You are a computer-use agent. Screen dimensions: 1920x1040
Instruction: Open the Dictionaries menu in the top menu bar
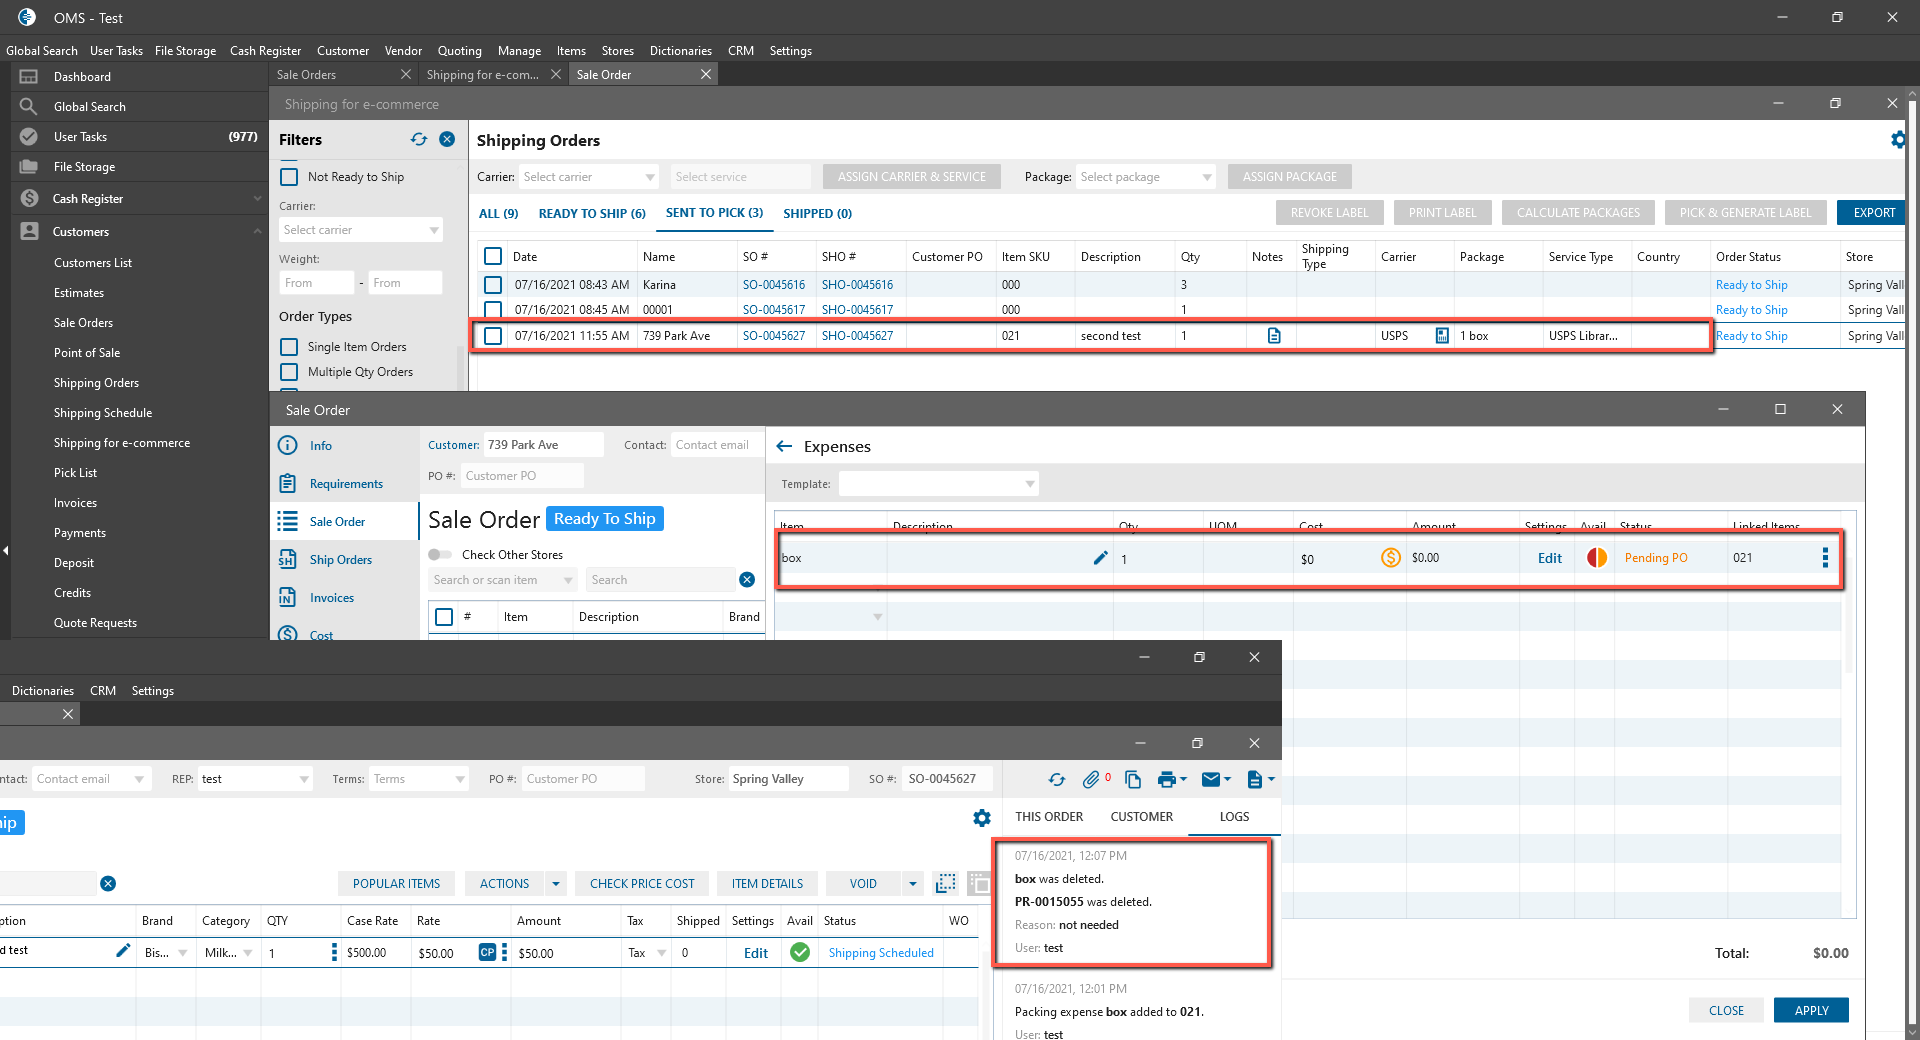pos(681,51)
